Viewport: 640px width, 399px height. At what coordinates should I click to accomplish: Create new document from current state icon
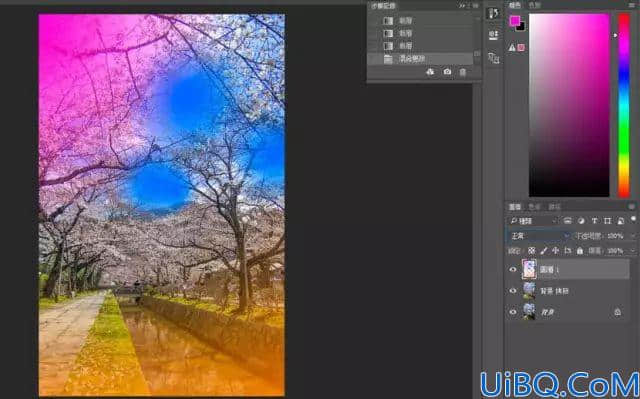pos(430,72)
